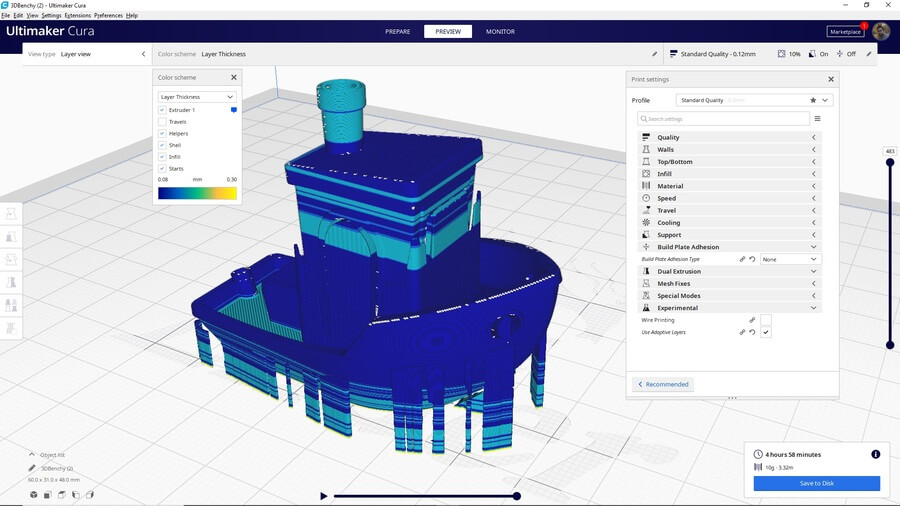Switch to the Prepare tab
Viewport: 900px width, 506px height.
(x=398, y=31)
